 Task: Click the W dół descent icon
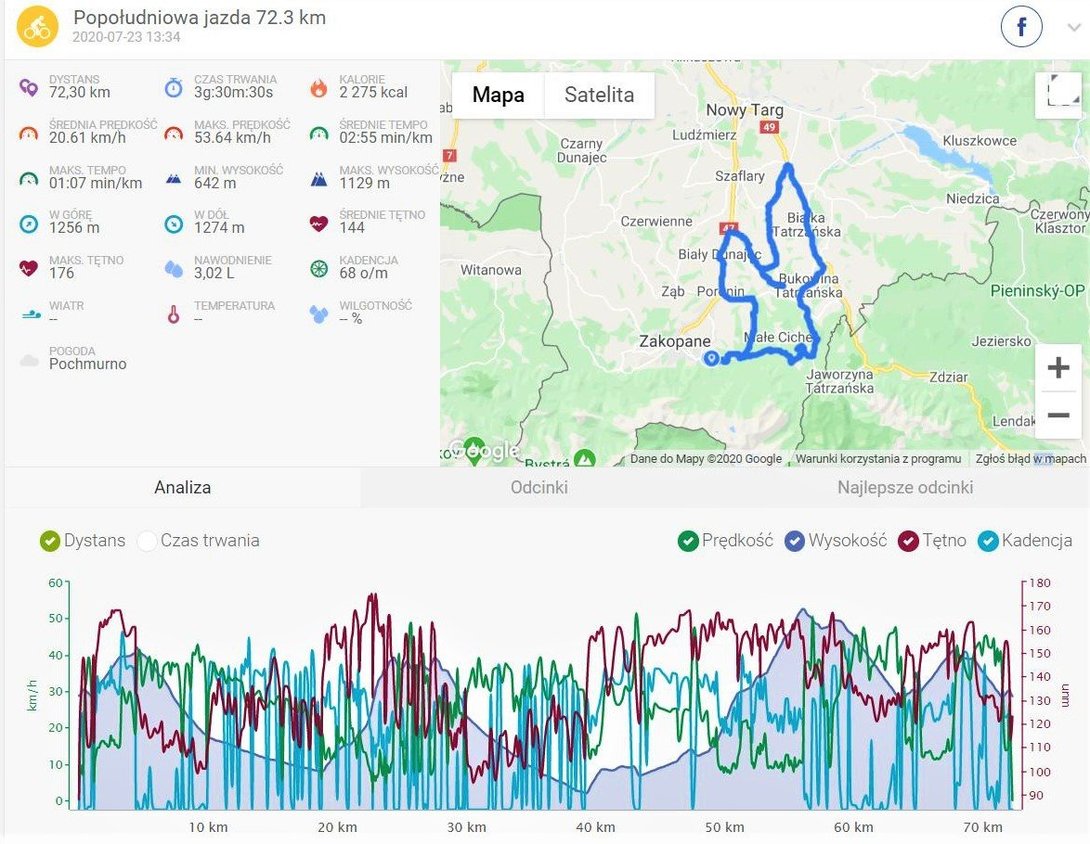pyautogui.click(x=174, y=224)
